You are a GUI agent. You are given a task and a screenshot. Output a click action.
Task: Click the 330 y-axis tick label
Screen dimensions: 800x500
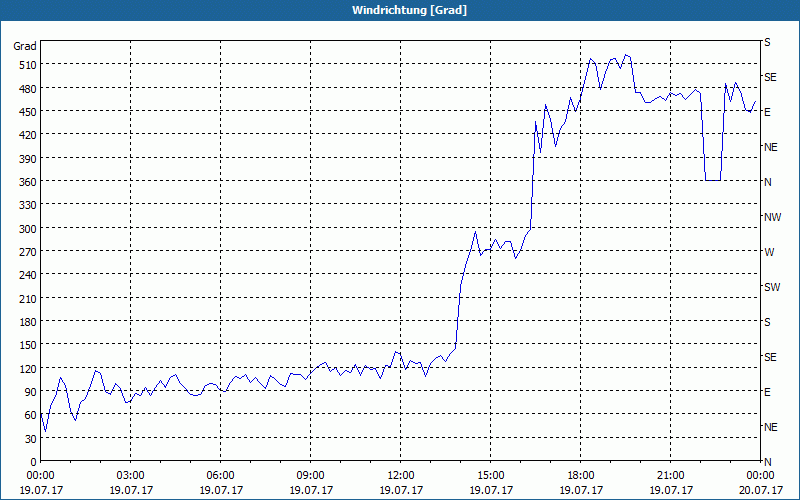[28, 205]
